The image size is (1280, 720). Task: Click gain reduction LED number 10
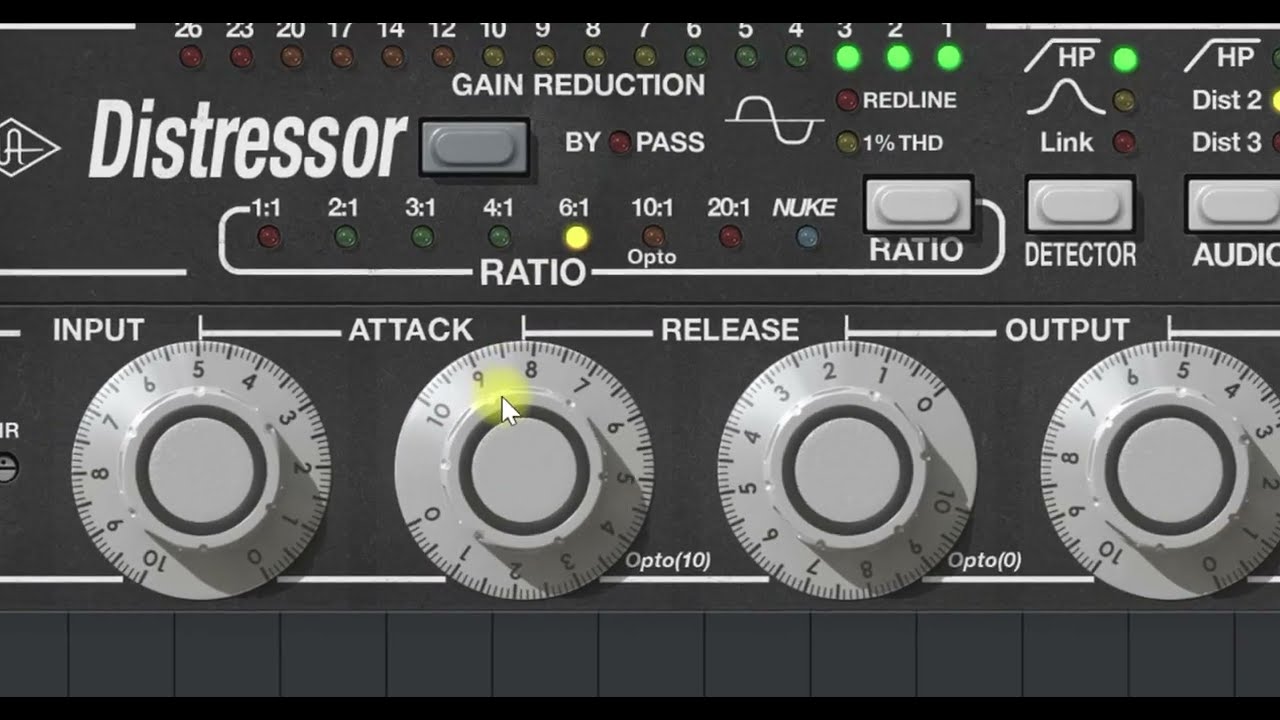(494, 57)
